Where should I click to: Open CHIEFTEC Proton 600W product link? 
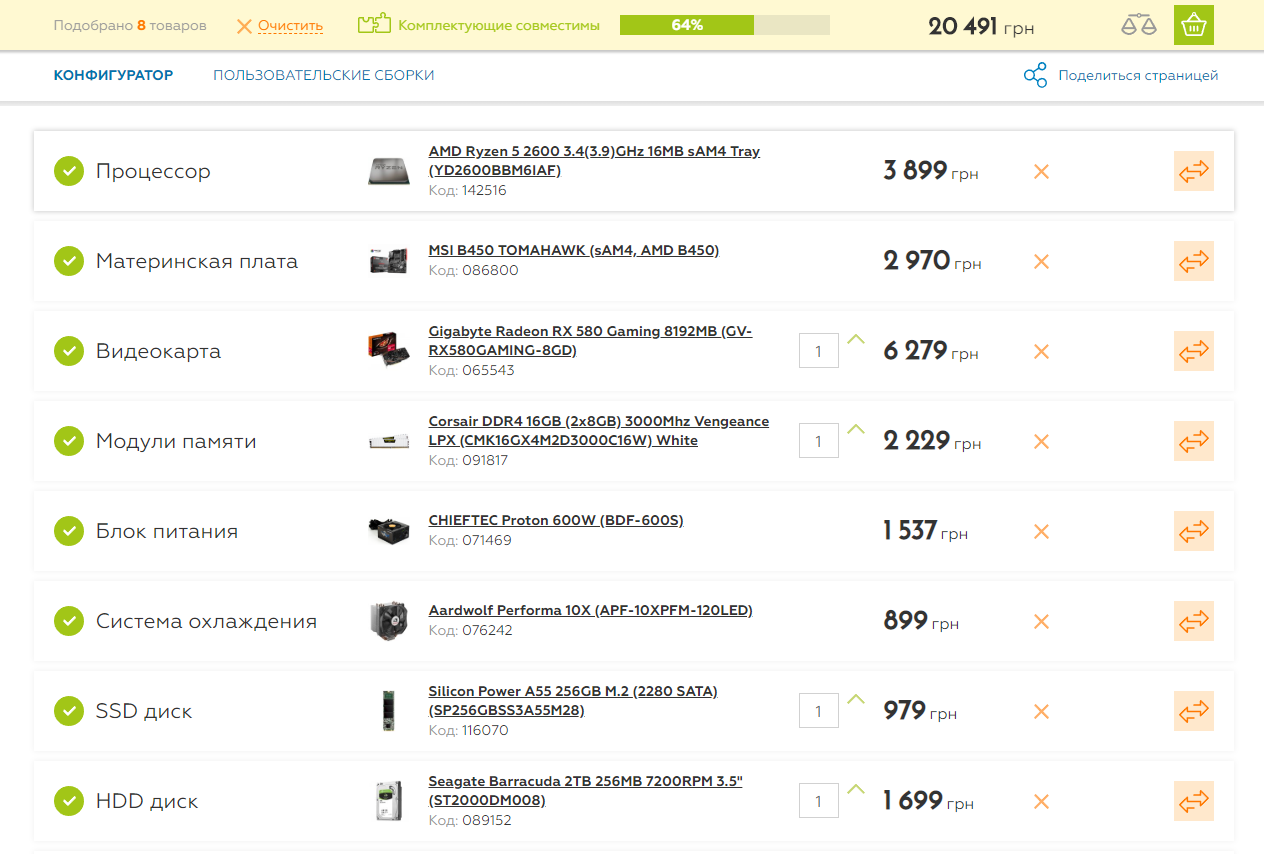tap(556, 520)
